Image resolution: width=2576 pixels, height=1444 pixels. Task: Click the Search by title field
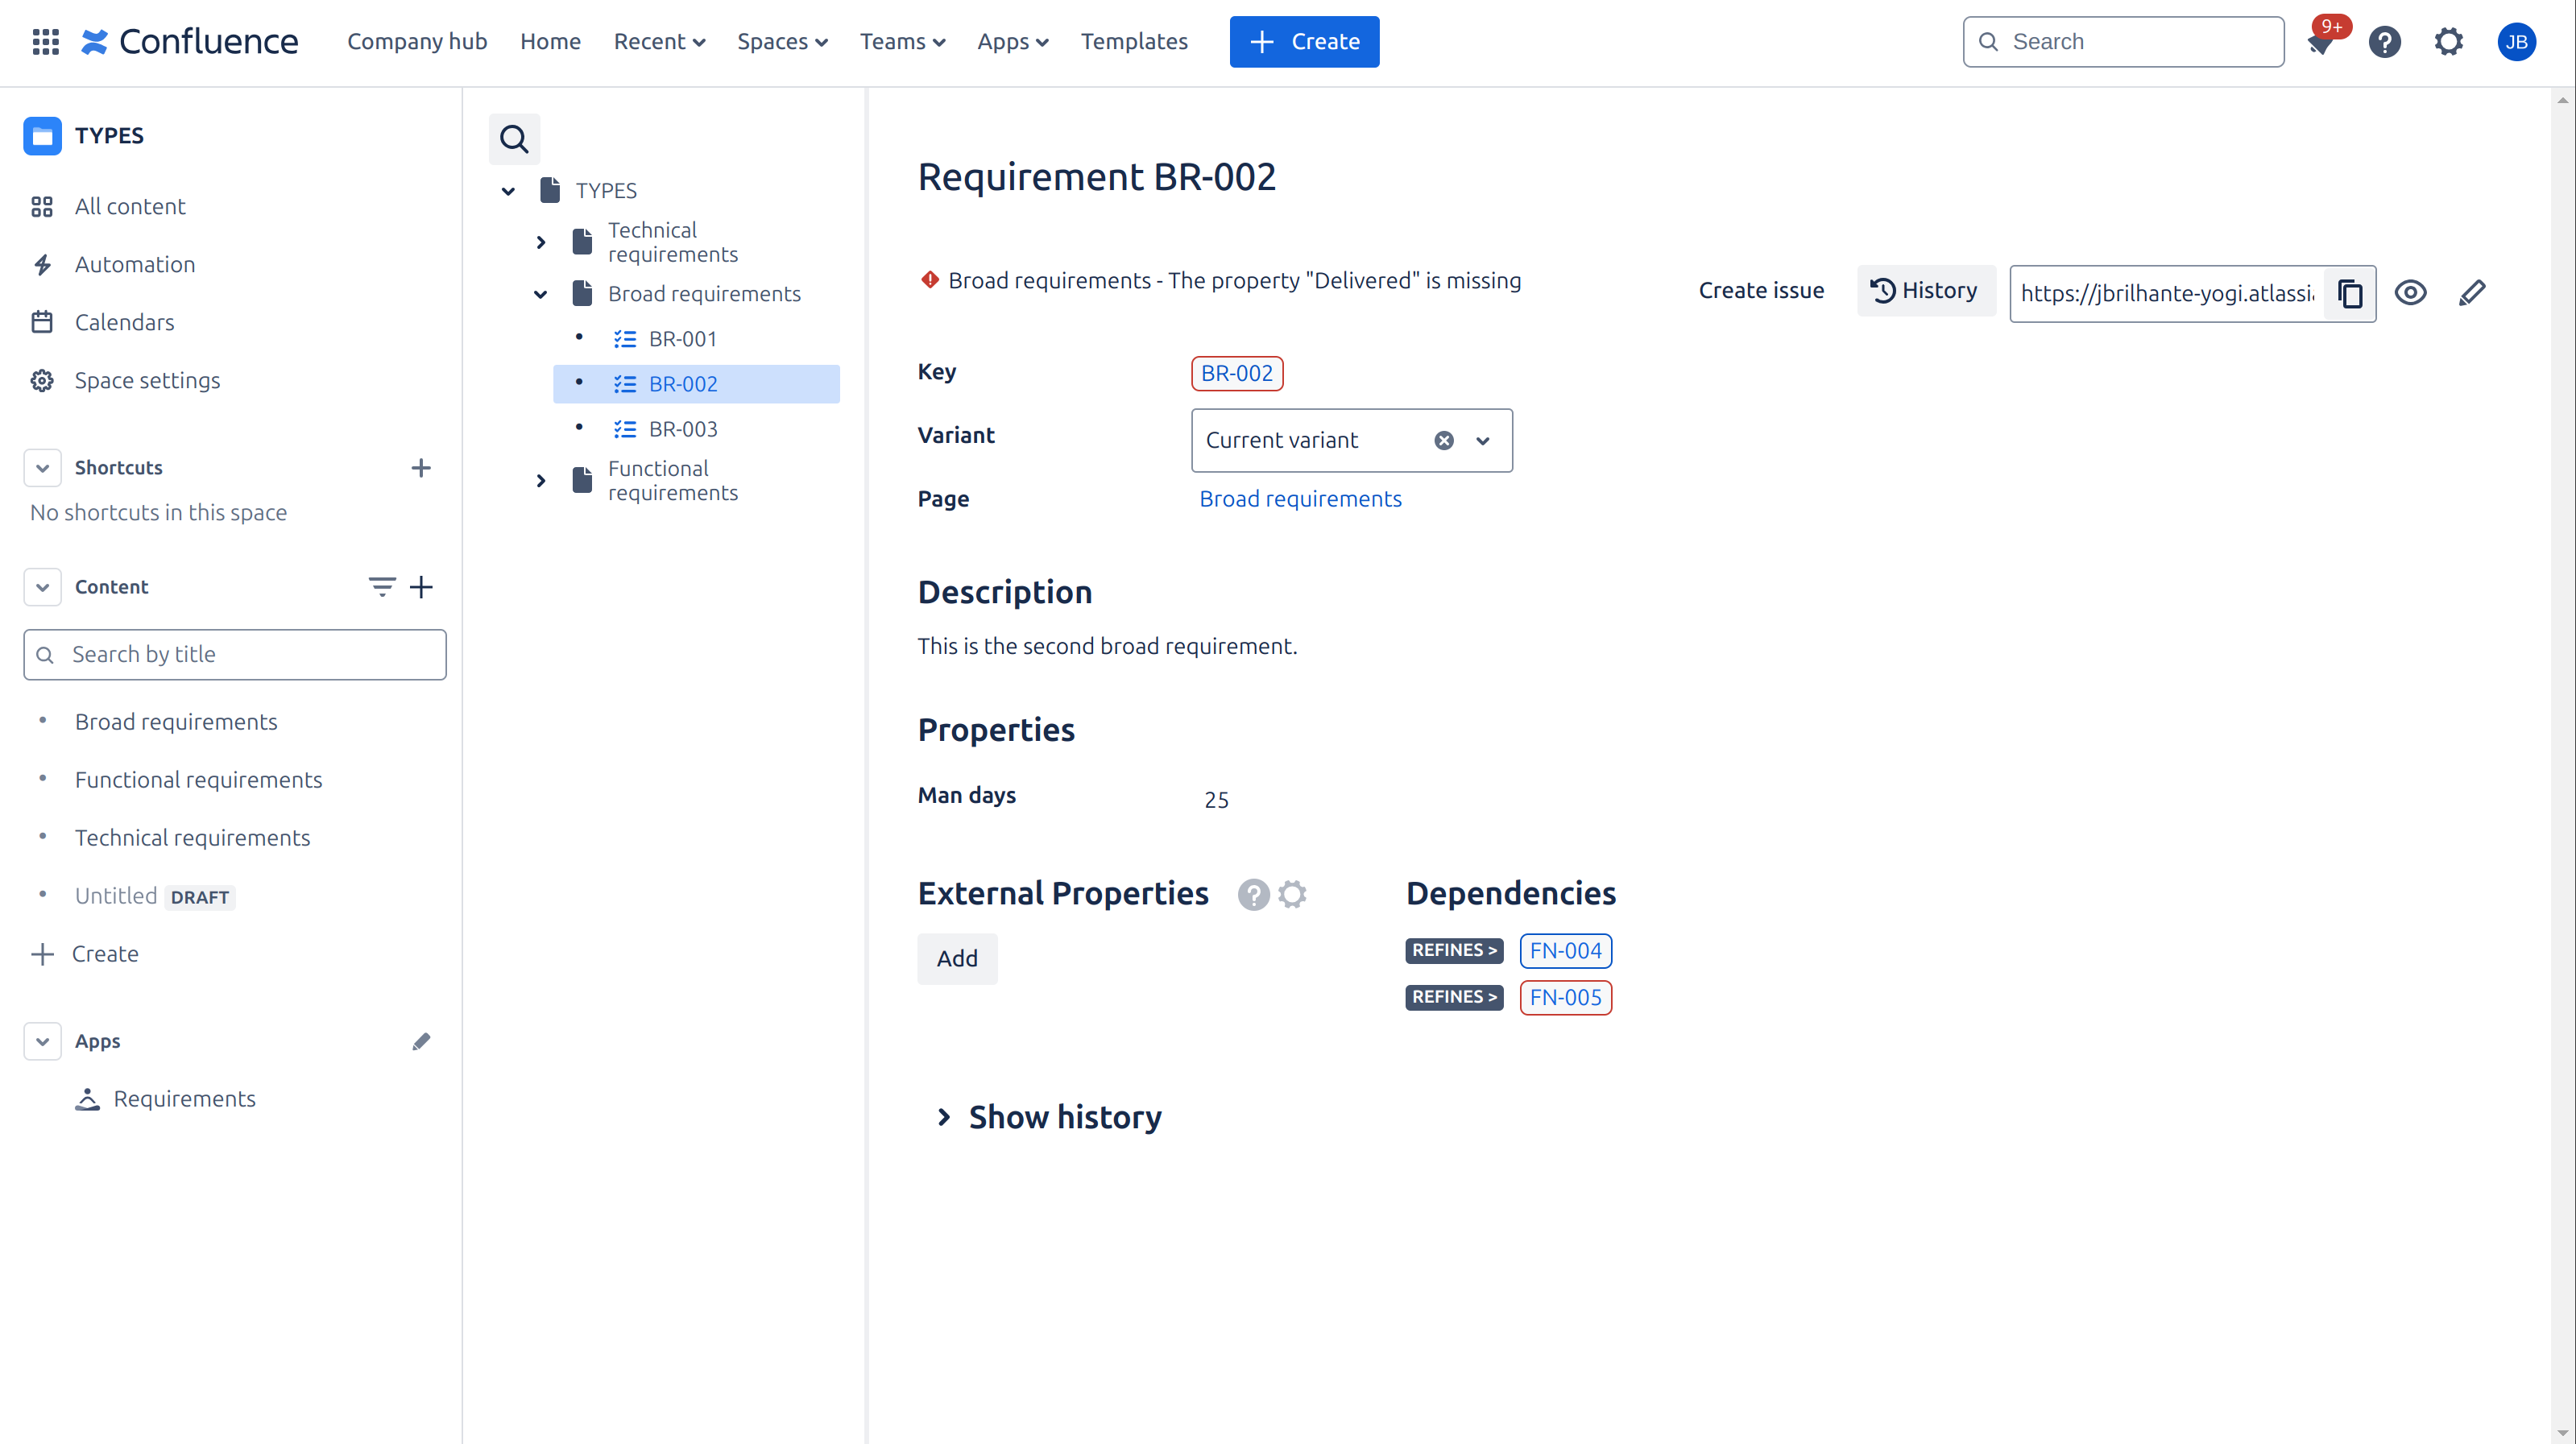point(235,654)
